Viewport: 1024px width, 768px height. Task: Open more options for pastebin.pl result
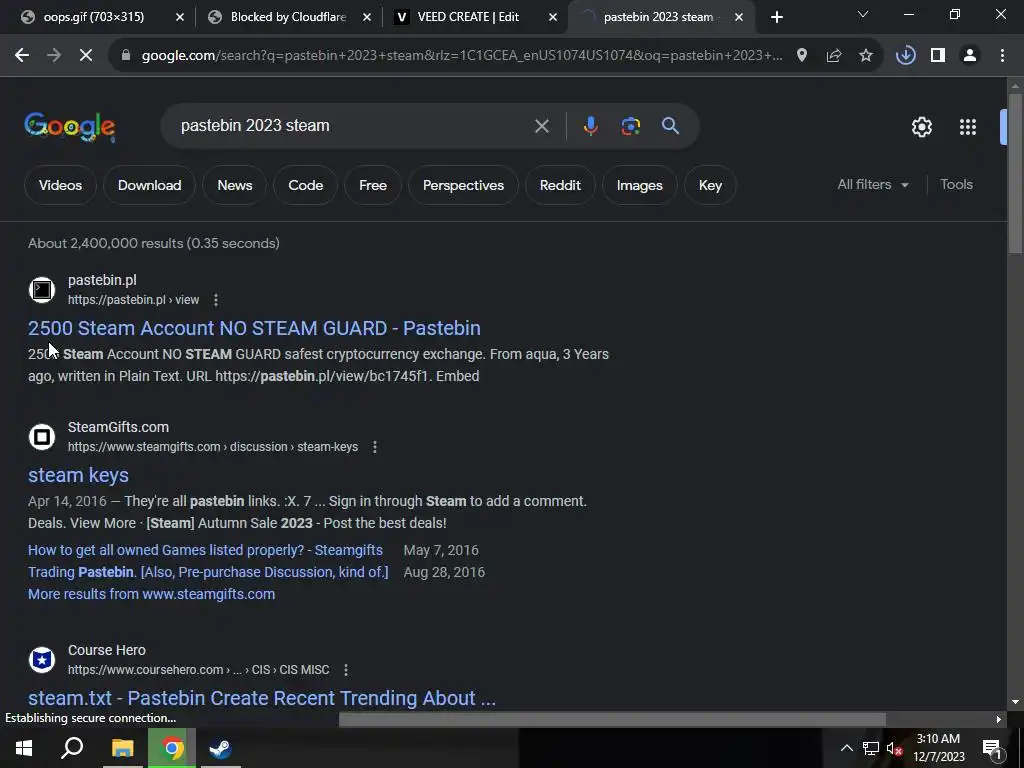(216, 300)
